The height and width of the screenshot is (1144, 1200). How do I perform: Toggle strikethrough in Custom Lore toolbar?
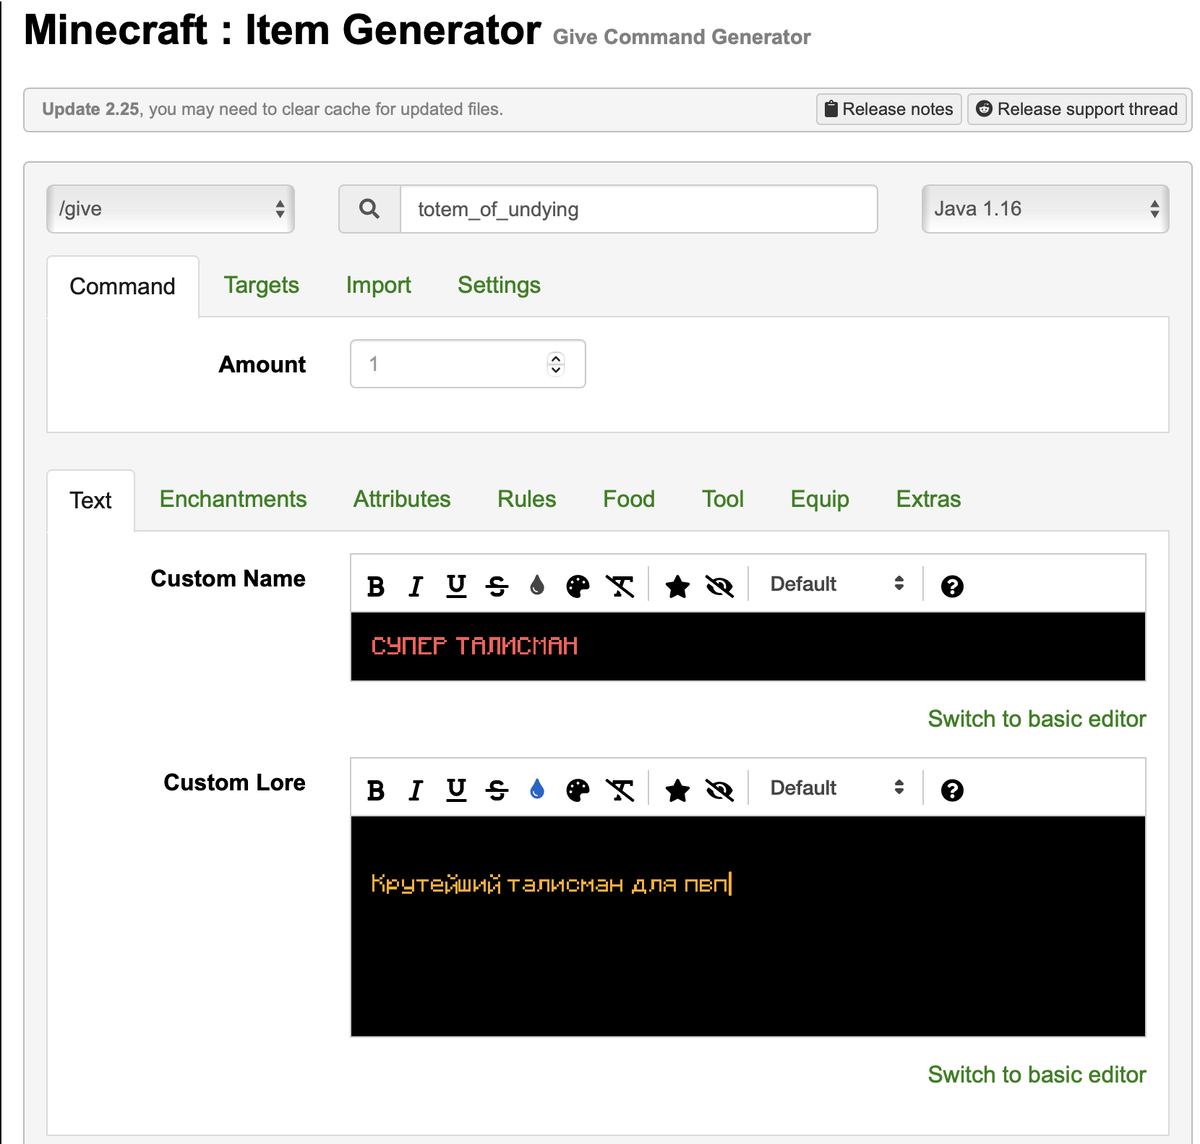(x=497, y=790)
